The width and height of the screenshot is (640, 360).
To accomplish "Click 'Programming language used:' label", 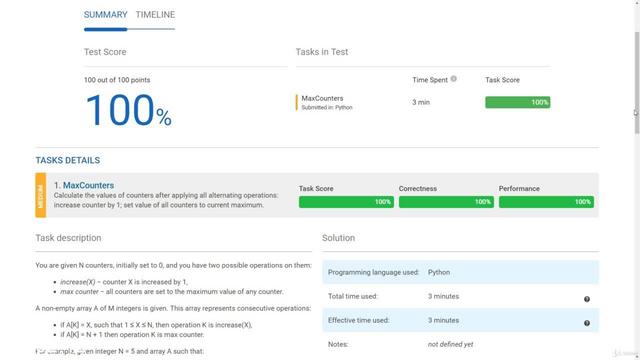I will (373, 272).
